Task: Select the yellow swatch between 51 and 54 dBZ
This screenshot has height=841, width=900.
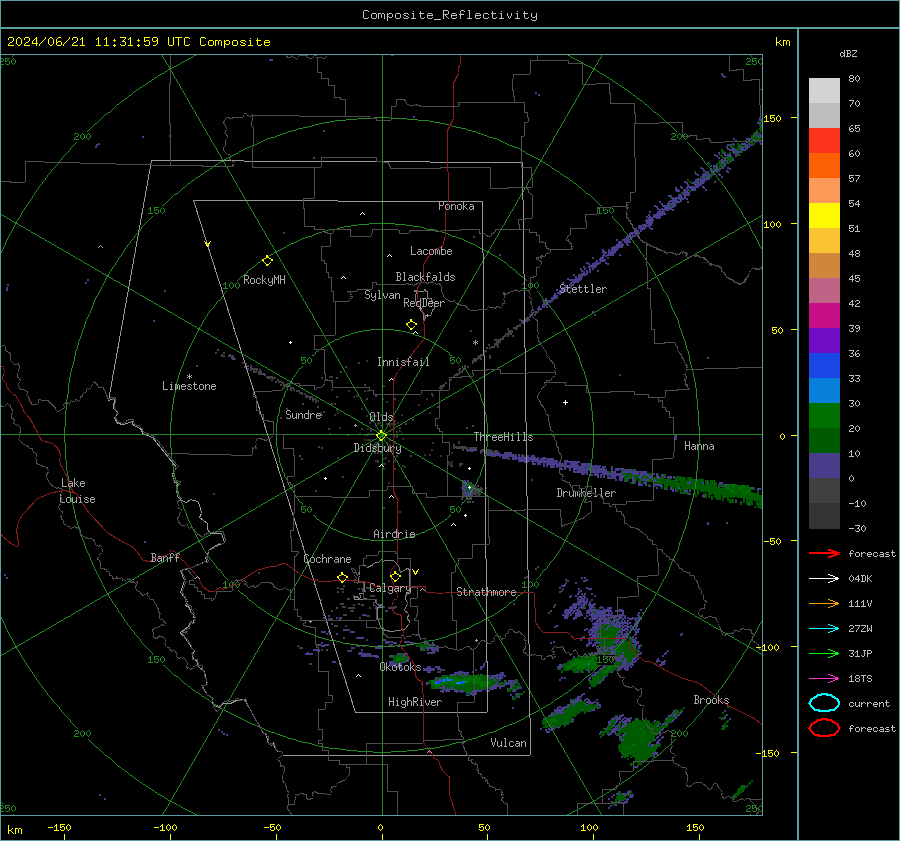Action: pyautogui.click(x=824, y=216)
